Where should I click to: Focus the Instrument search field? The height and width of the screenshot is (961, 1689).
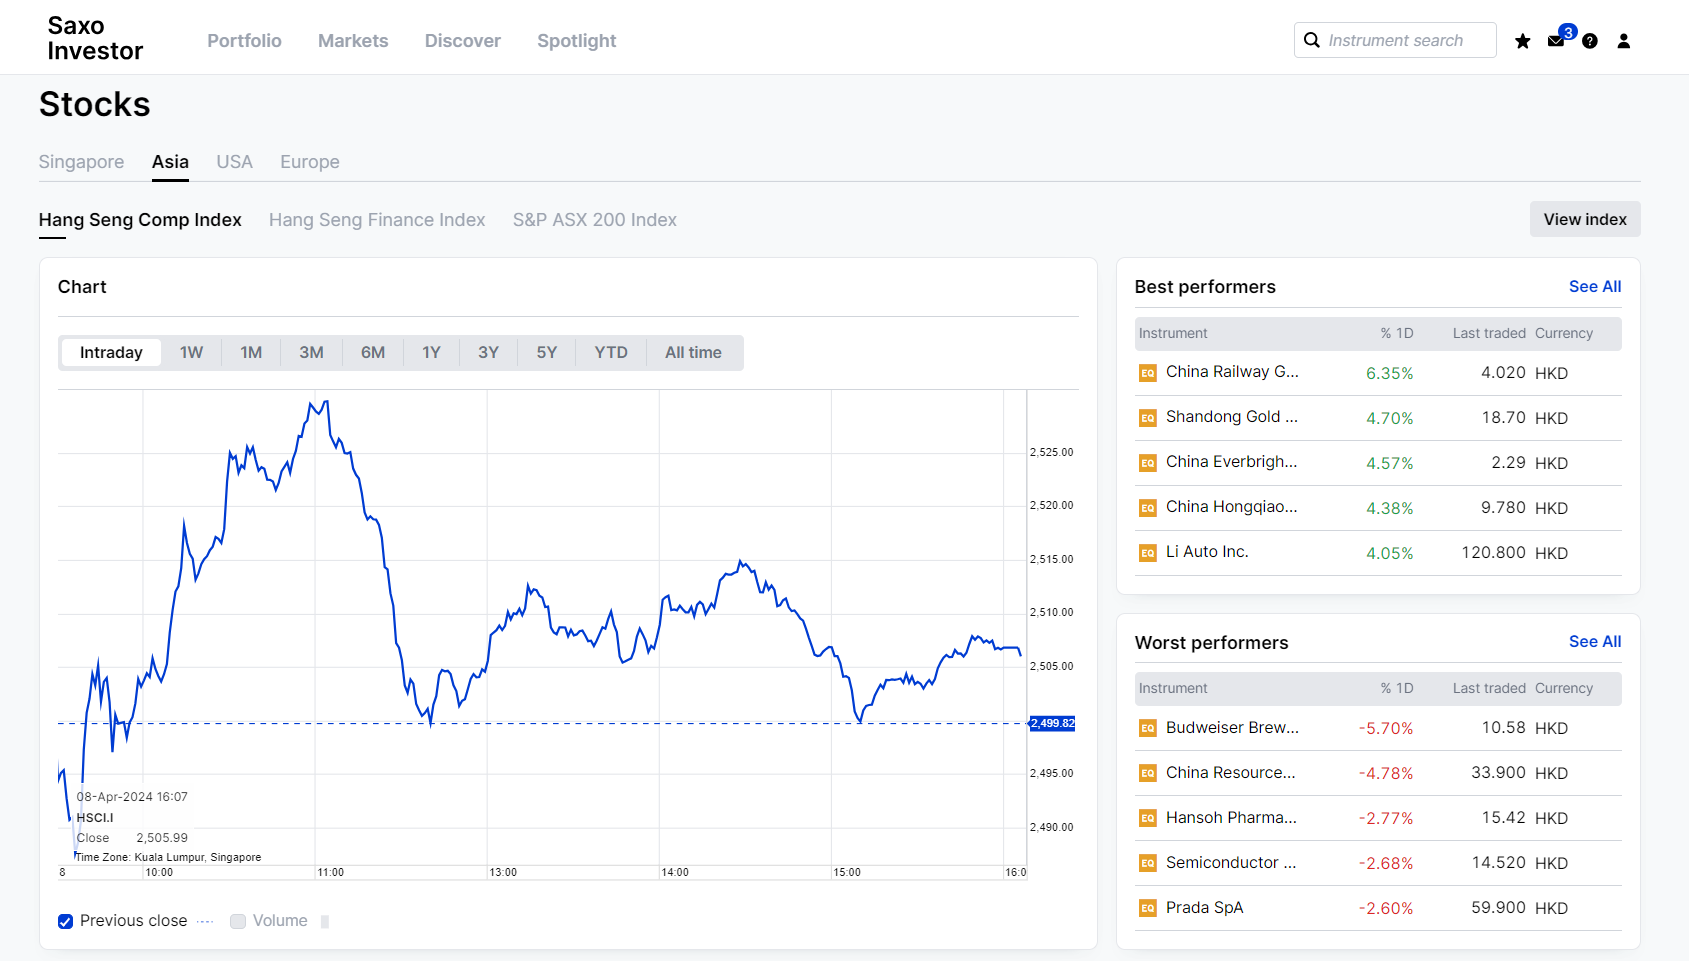click(x=1395, y=40)
